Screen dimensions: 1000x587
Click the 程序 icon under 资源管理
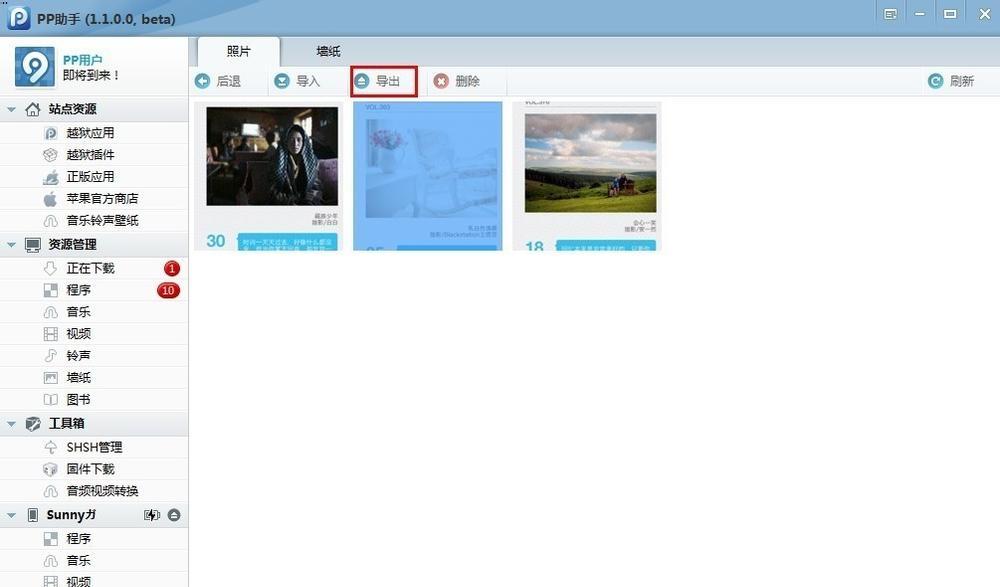[50, 290]
